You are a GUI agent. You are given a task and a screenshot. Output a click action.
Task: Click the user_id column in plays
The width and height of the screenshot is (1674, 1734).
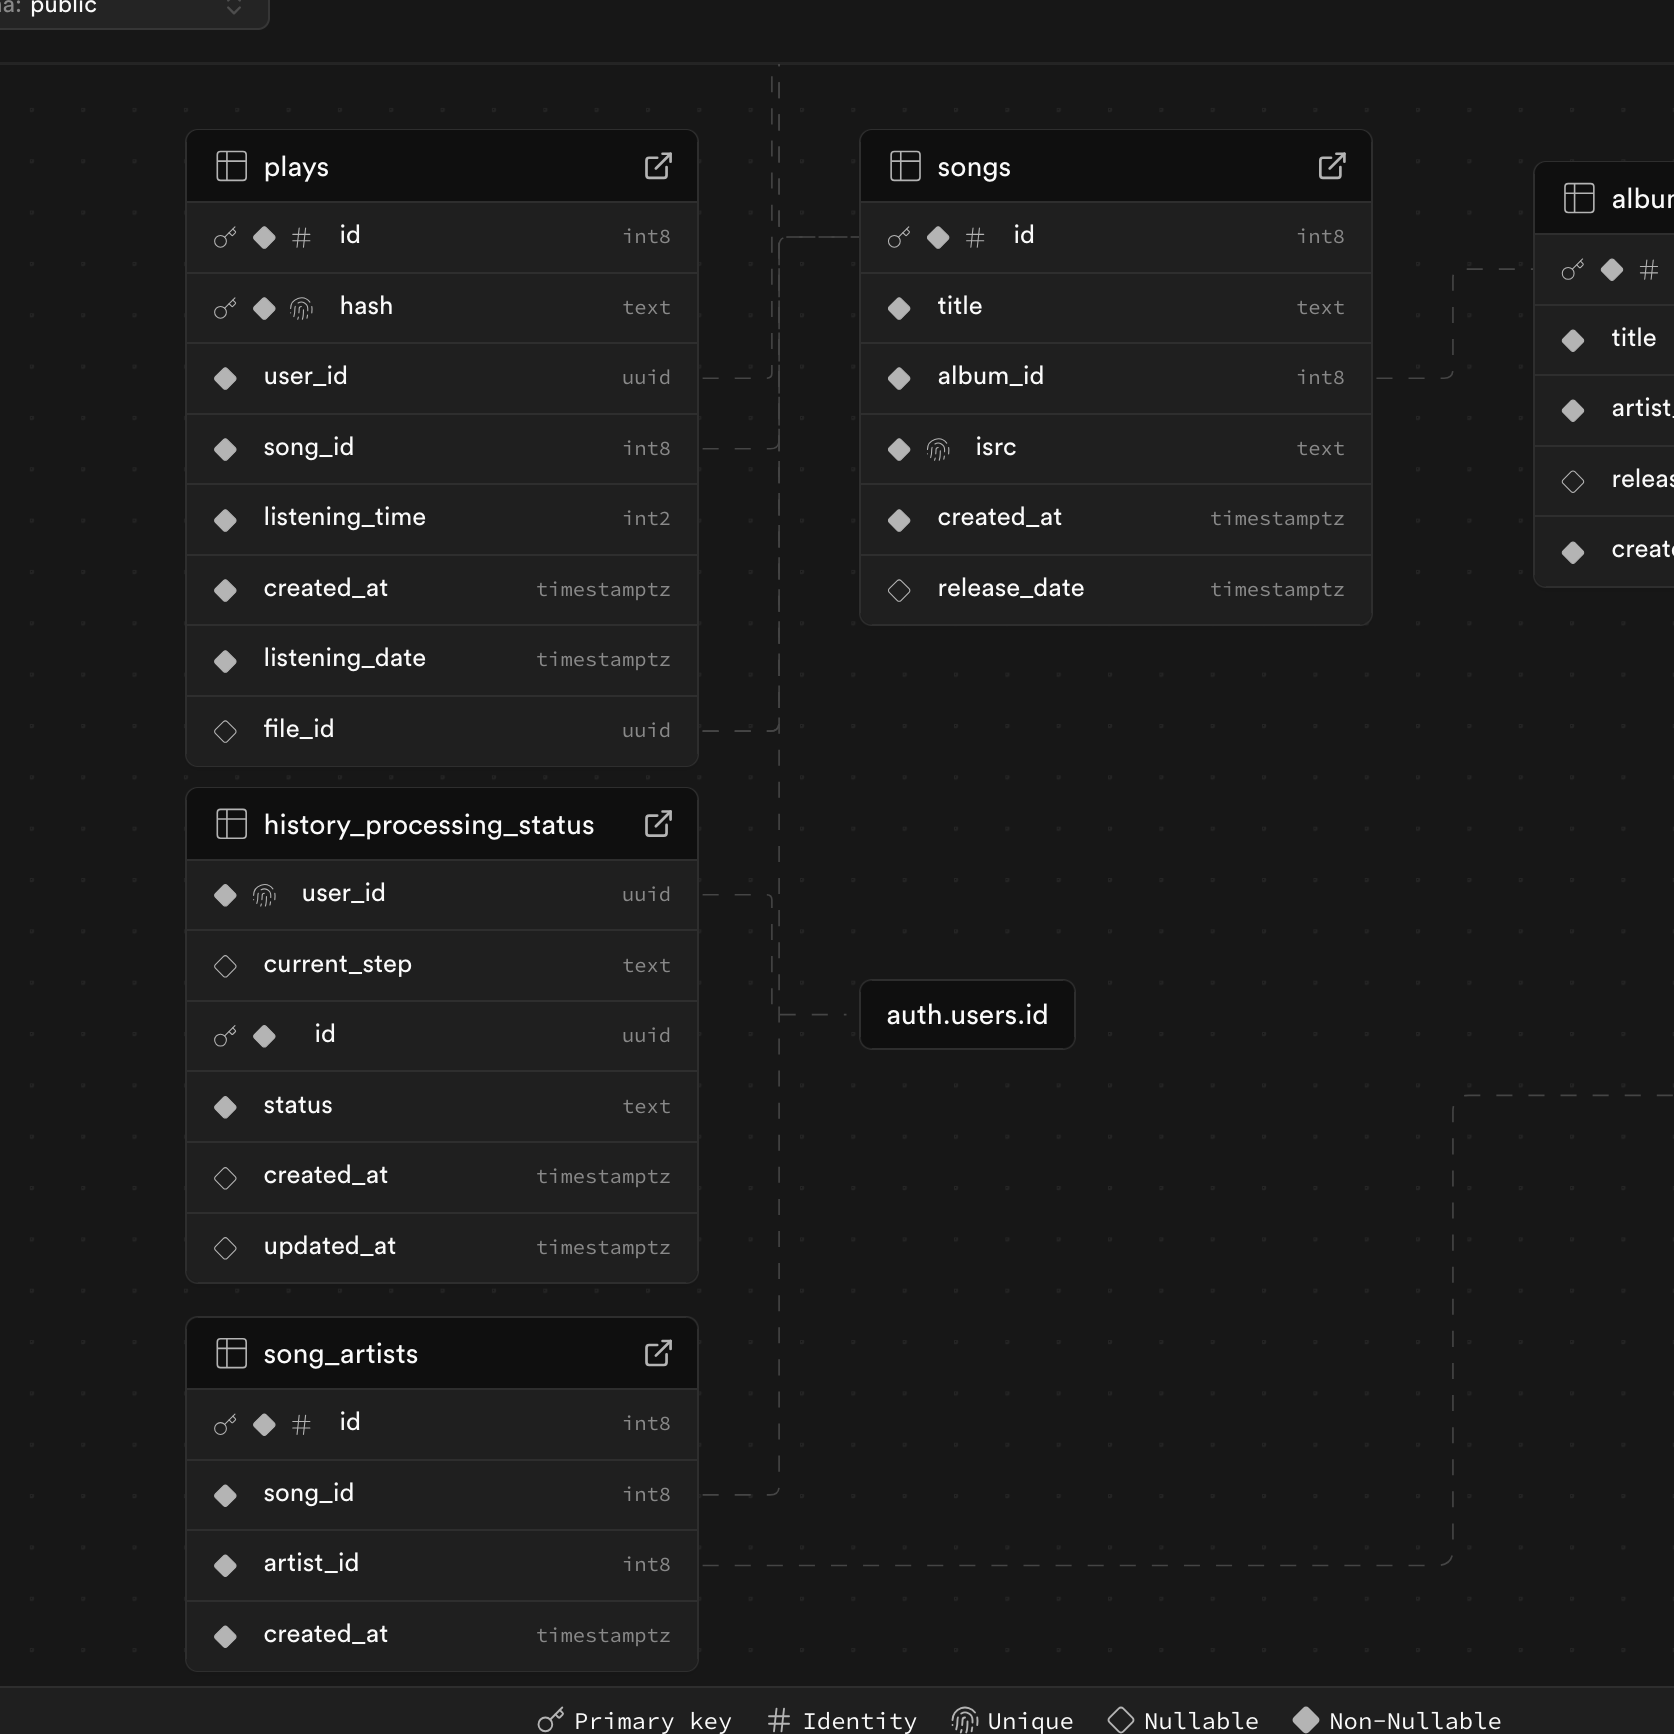(x=442, y=378)
